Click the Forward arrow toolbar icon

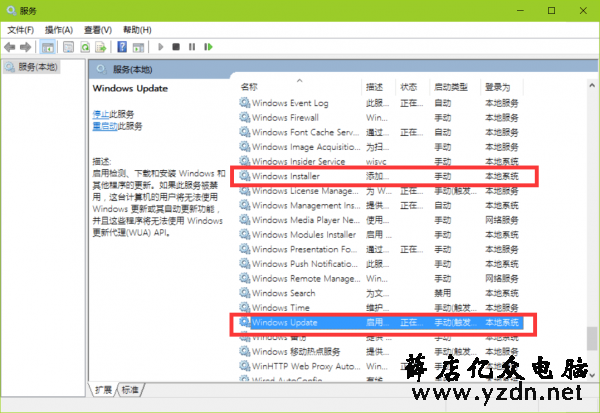26,47
